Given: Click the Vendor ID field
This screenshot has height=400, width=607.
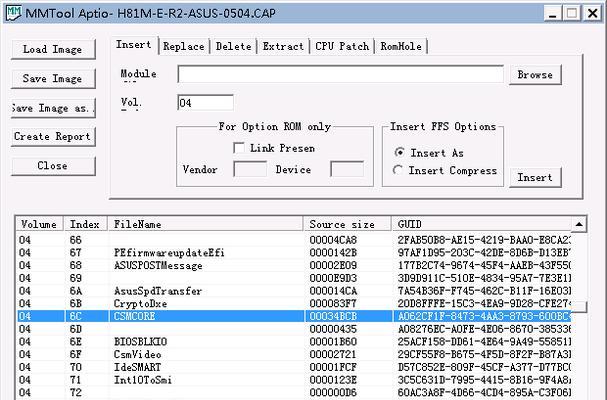Looking at the screenshot, I should pos(250,169).
